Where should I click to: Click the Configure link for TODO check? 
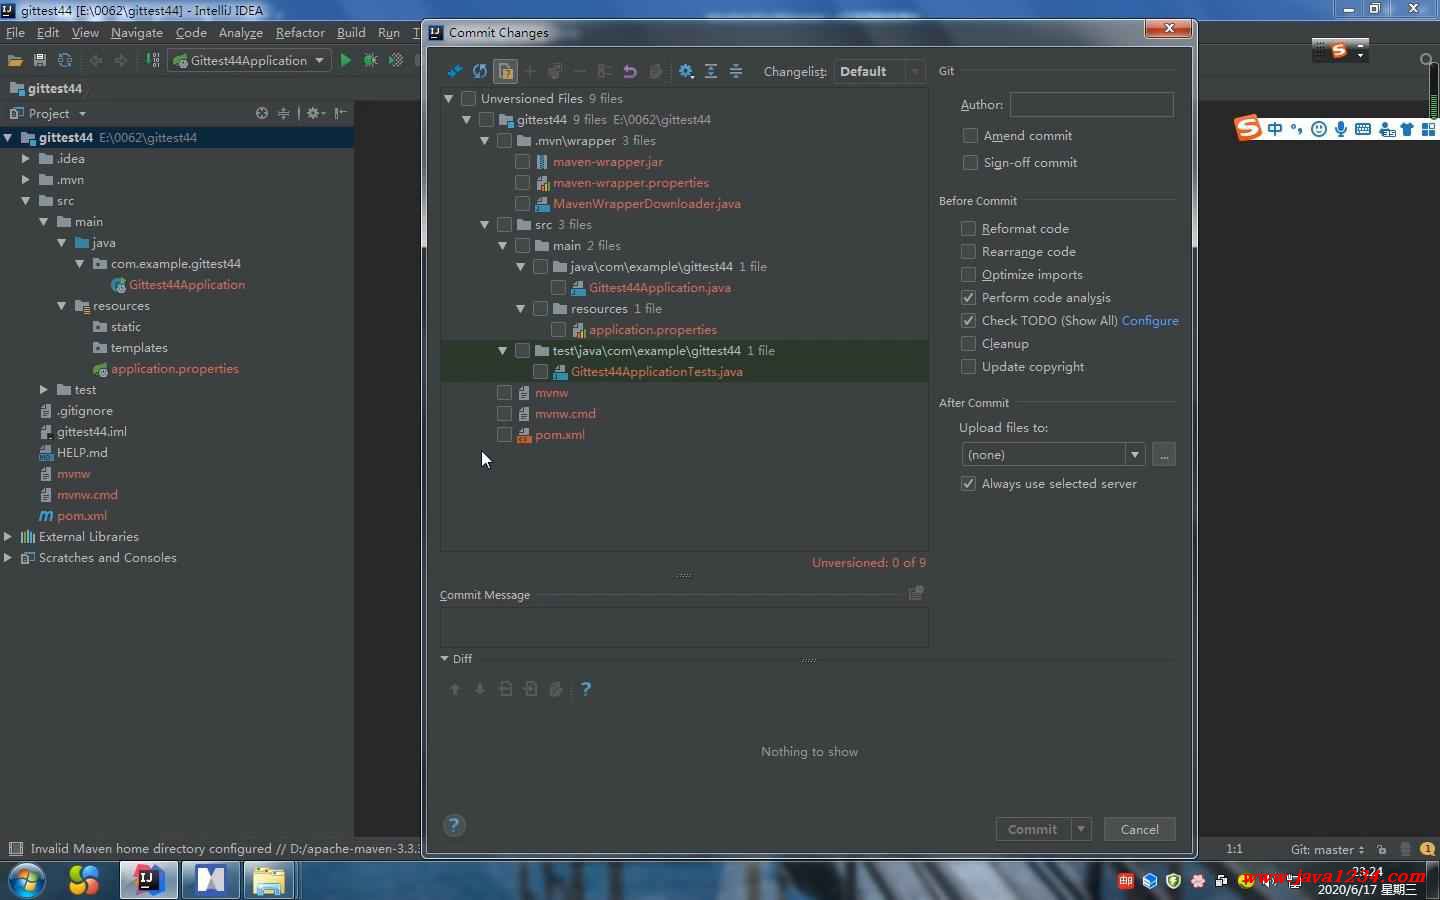click(1150, 320)
